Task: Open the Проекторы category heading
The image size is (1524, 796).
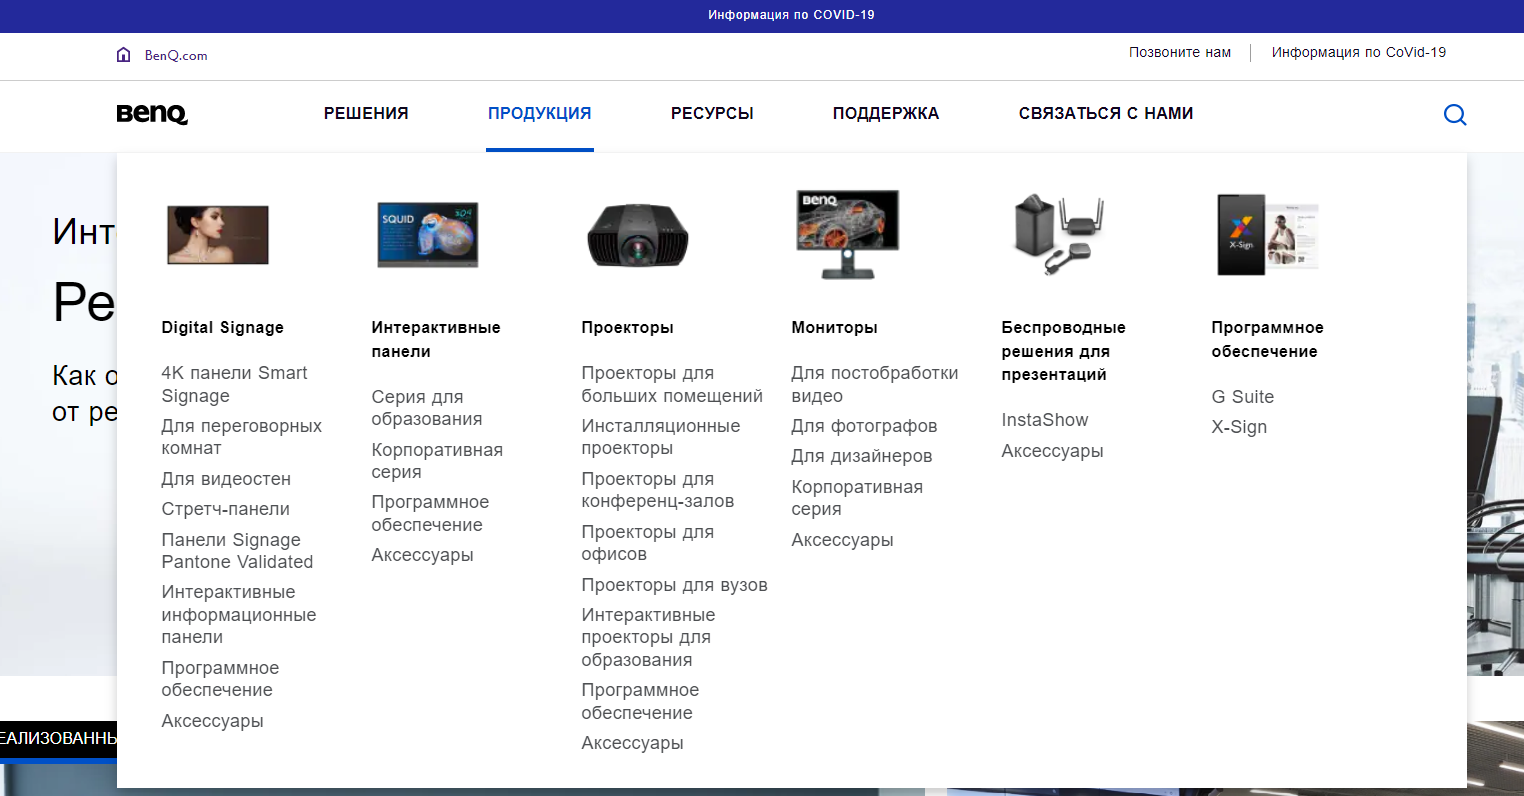Action: tap(628, 328)
